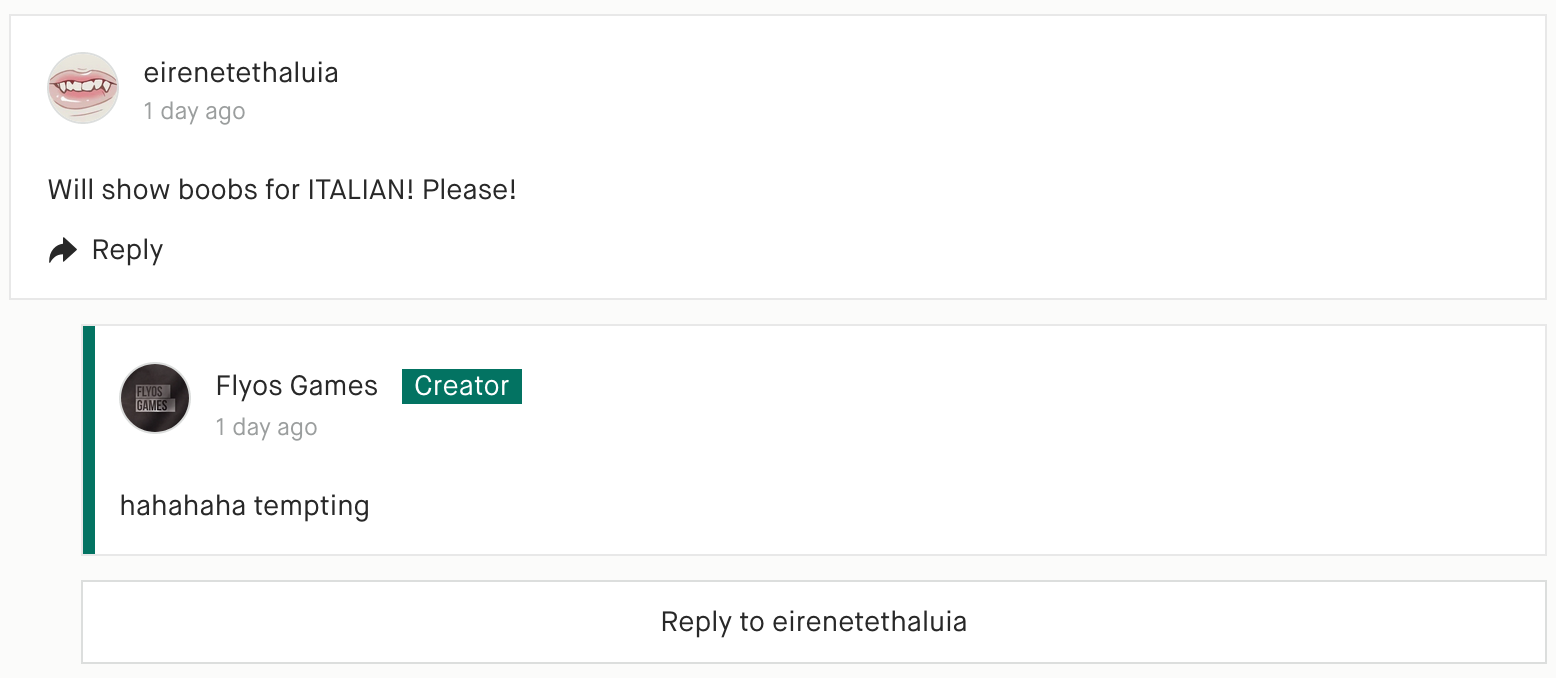Click the vampire lips avatar of eirenetethaluia

pyautogui.click(x=83, y=89)
